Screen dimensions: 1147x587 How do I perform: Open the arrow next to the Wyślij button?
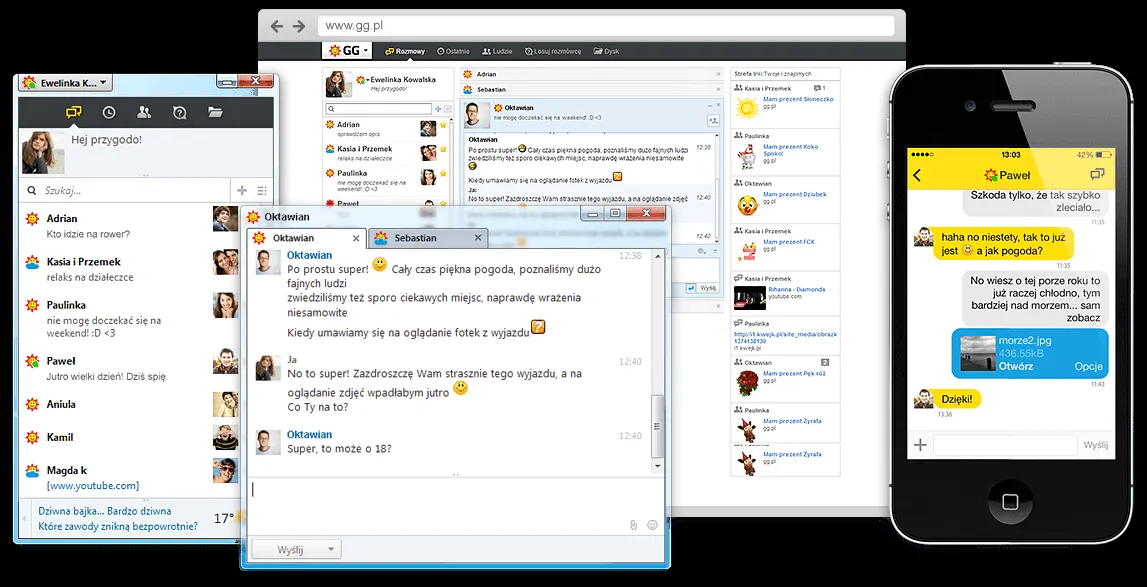[331, 549]
